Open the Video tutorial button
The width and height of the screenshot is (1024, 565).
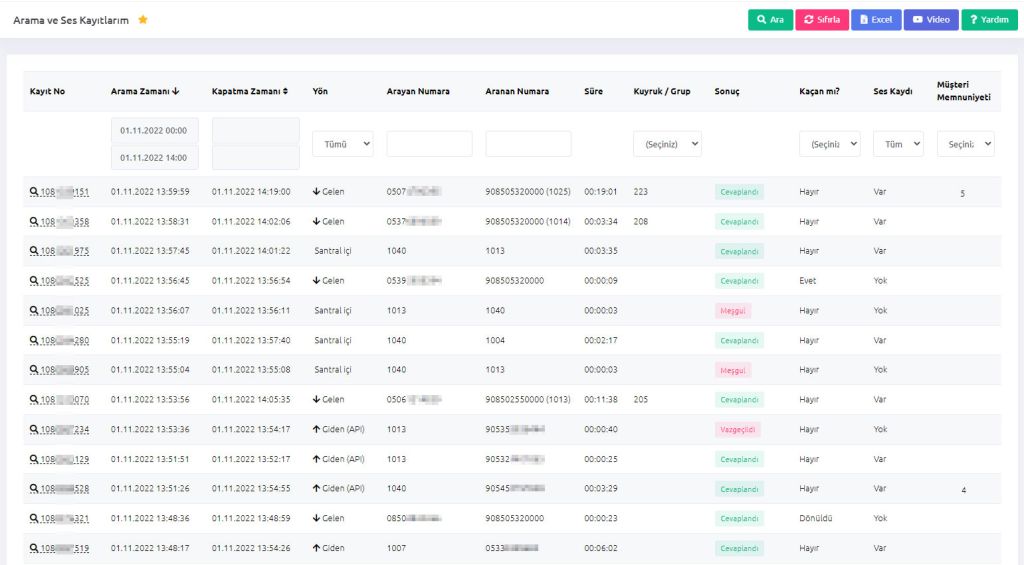931,20
